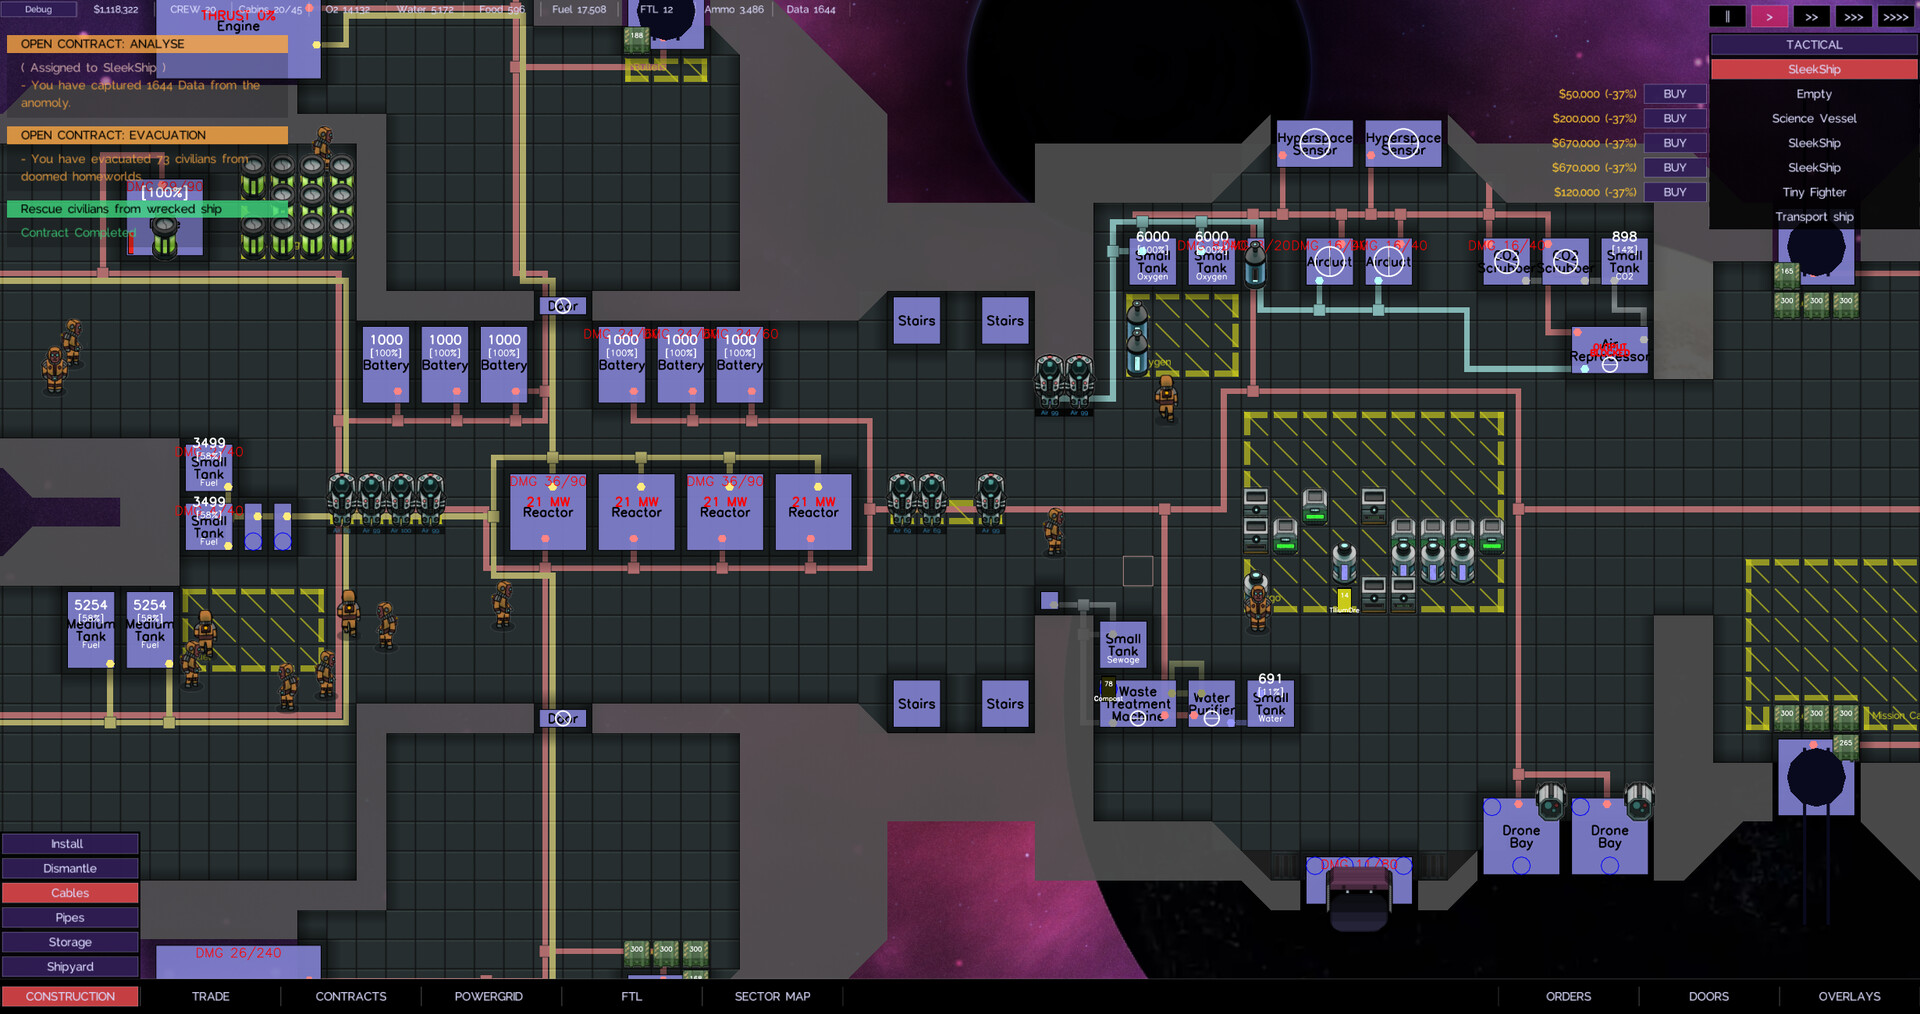Click the upper Door between rooms
This screenshot has height=1014, width=1920.
563,305
